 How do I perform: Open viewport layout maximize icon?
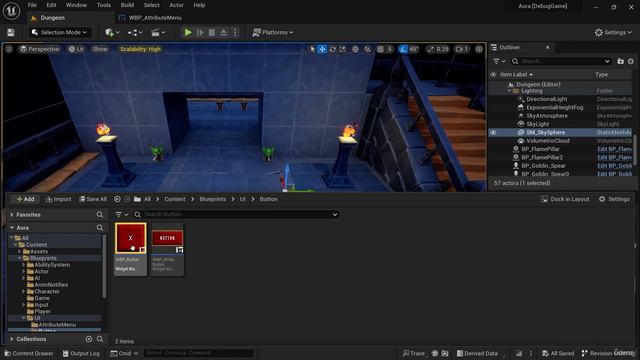tap(479, 49)
